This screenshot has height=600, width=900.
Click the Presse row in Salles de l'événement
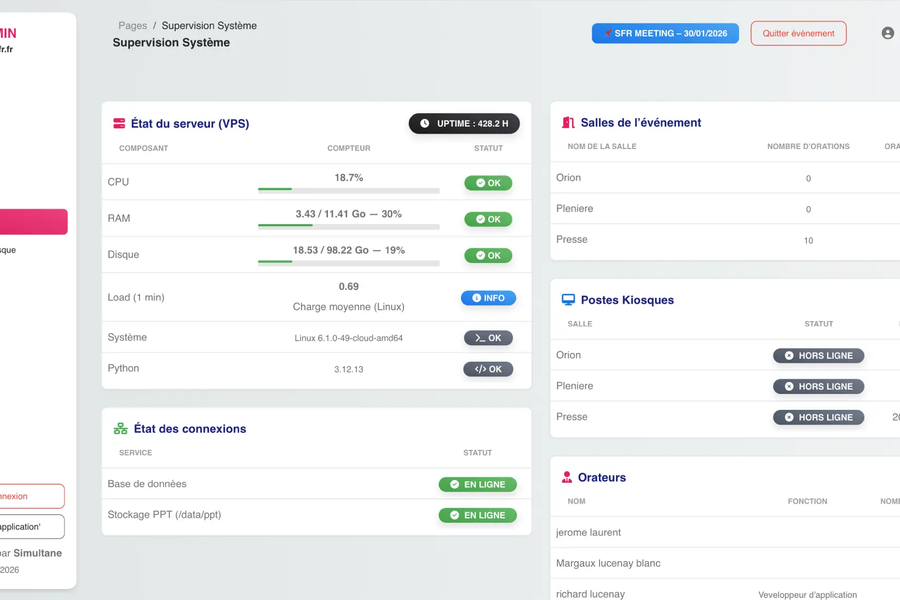point(725,240)
